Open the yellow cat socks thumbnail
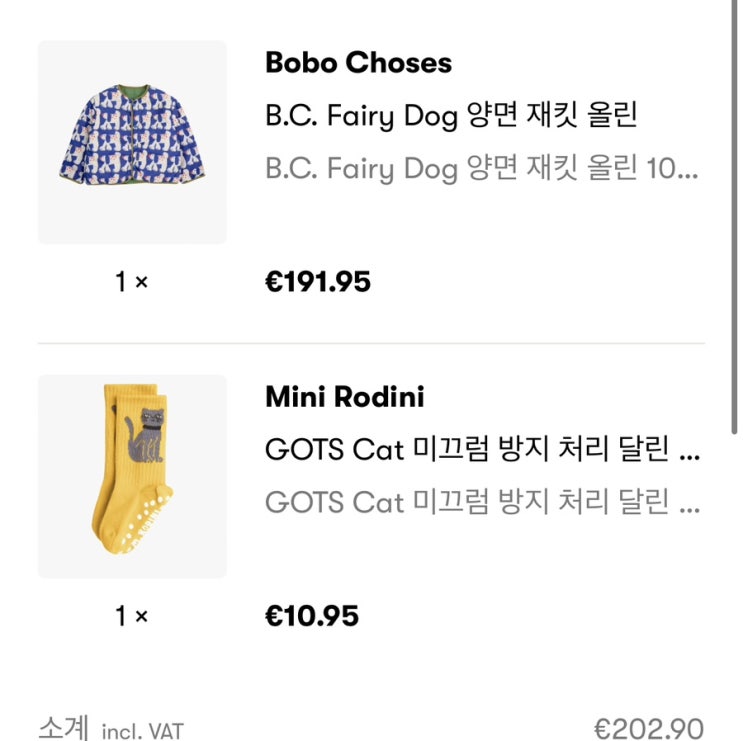This screenshot has width=743, height=741. [132, 476]
